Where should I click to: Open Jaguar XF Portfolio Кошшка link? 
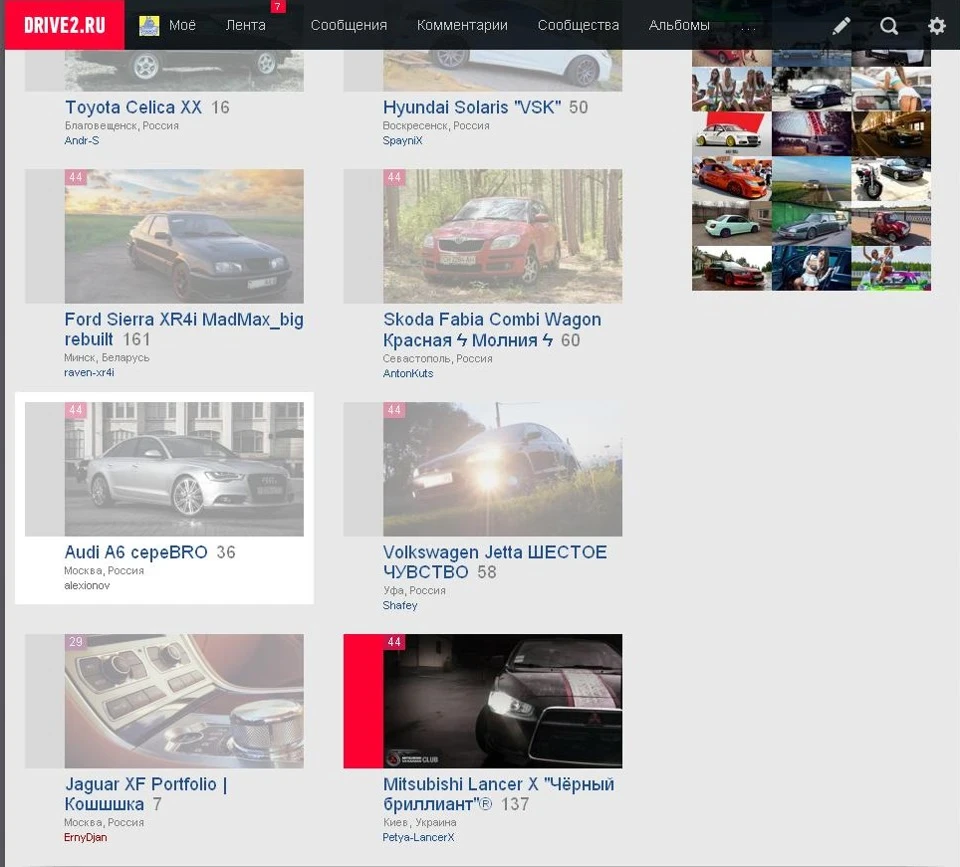pos(146,794)
